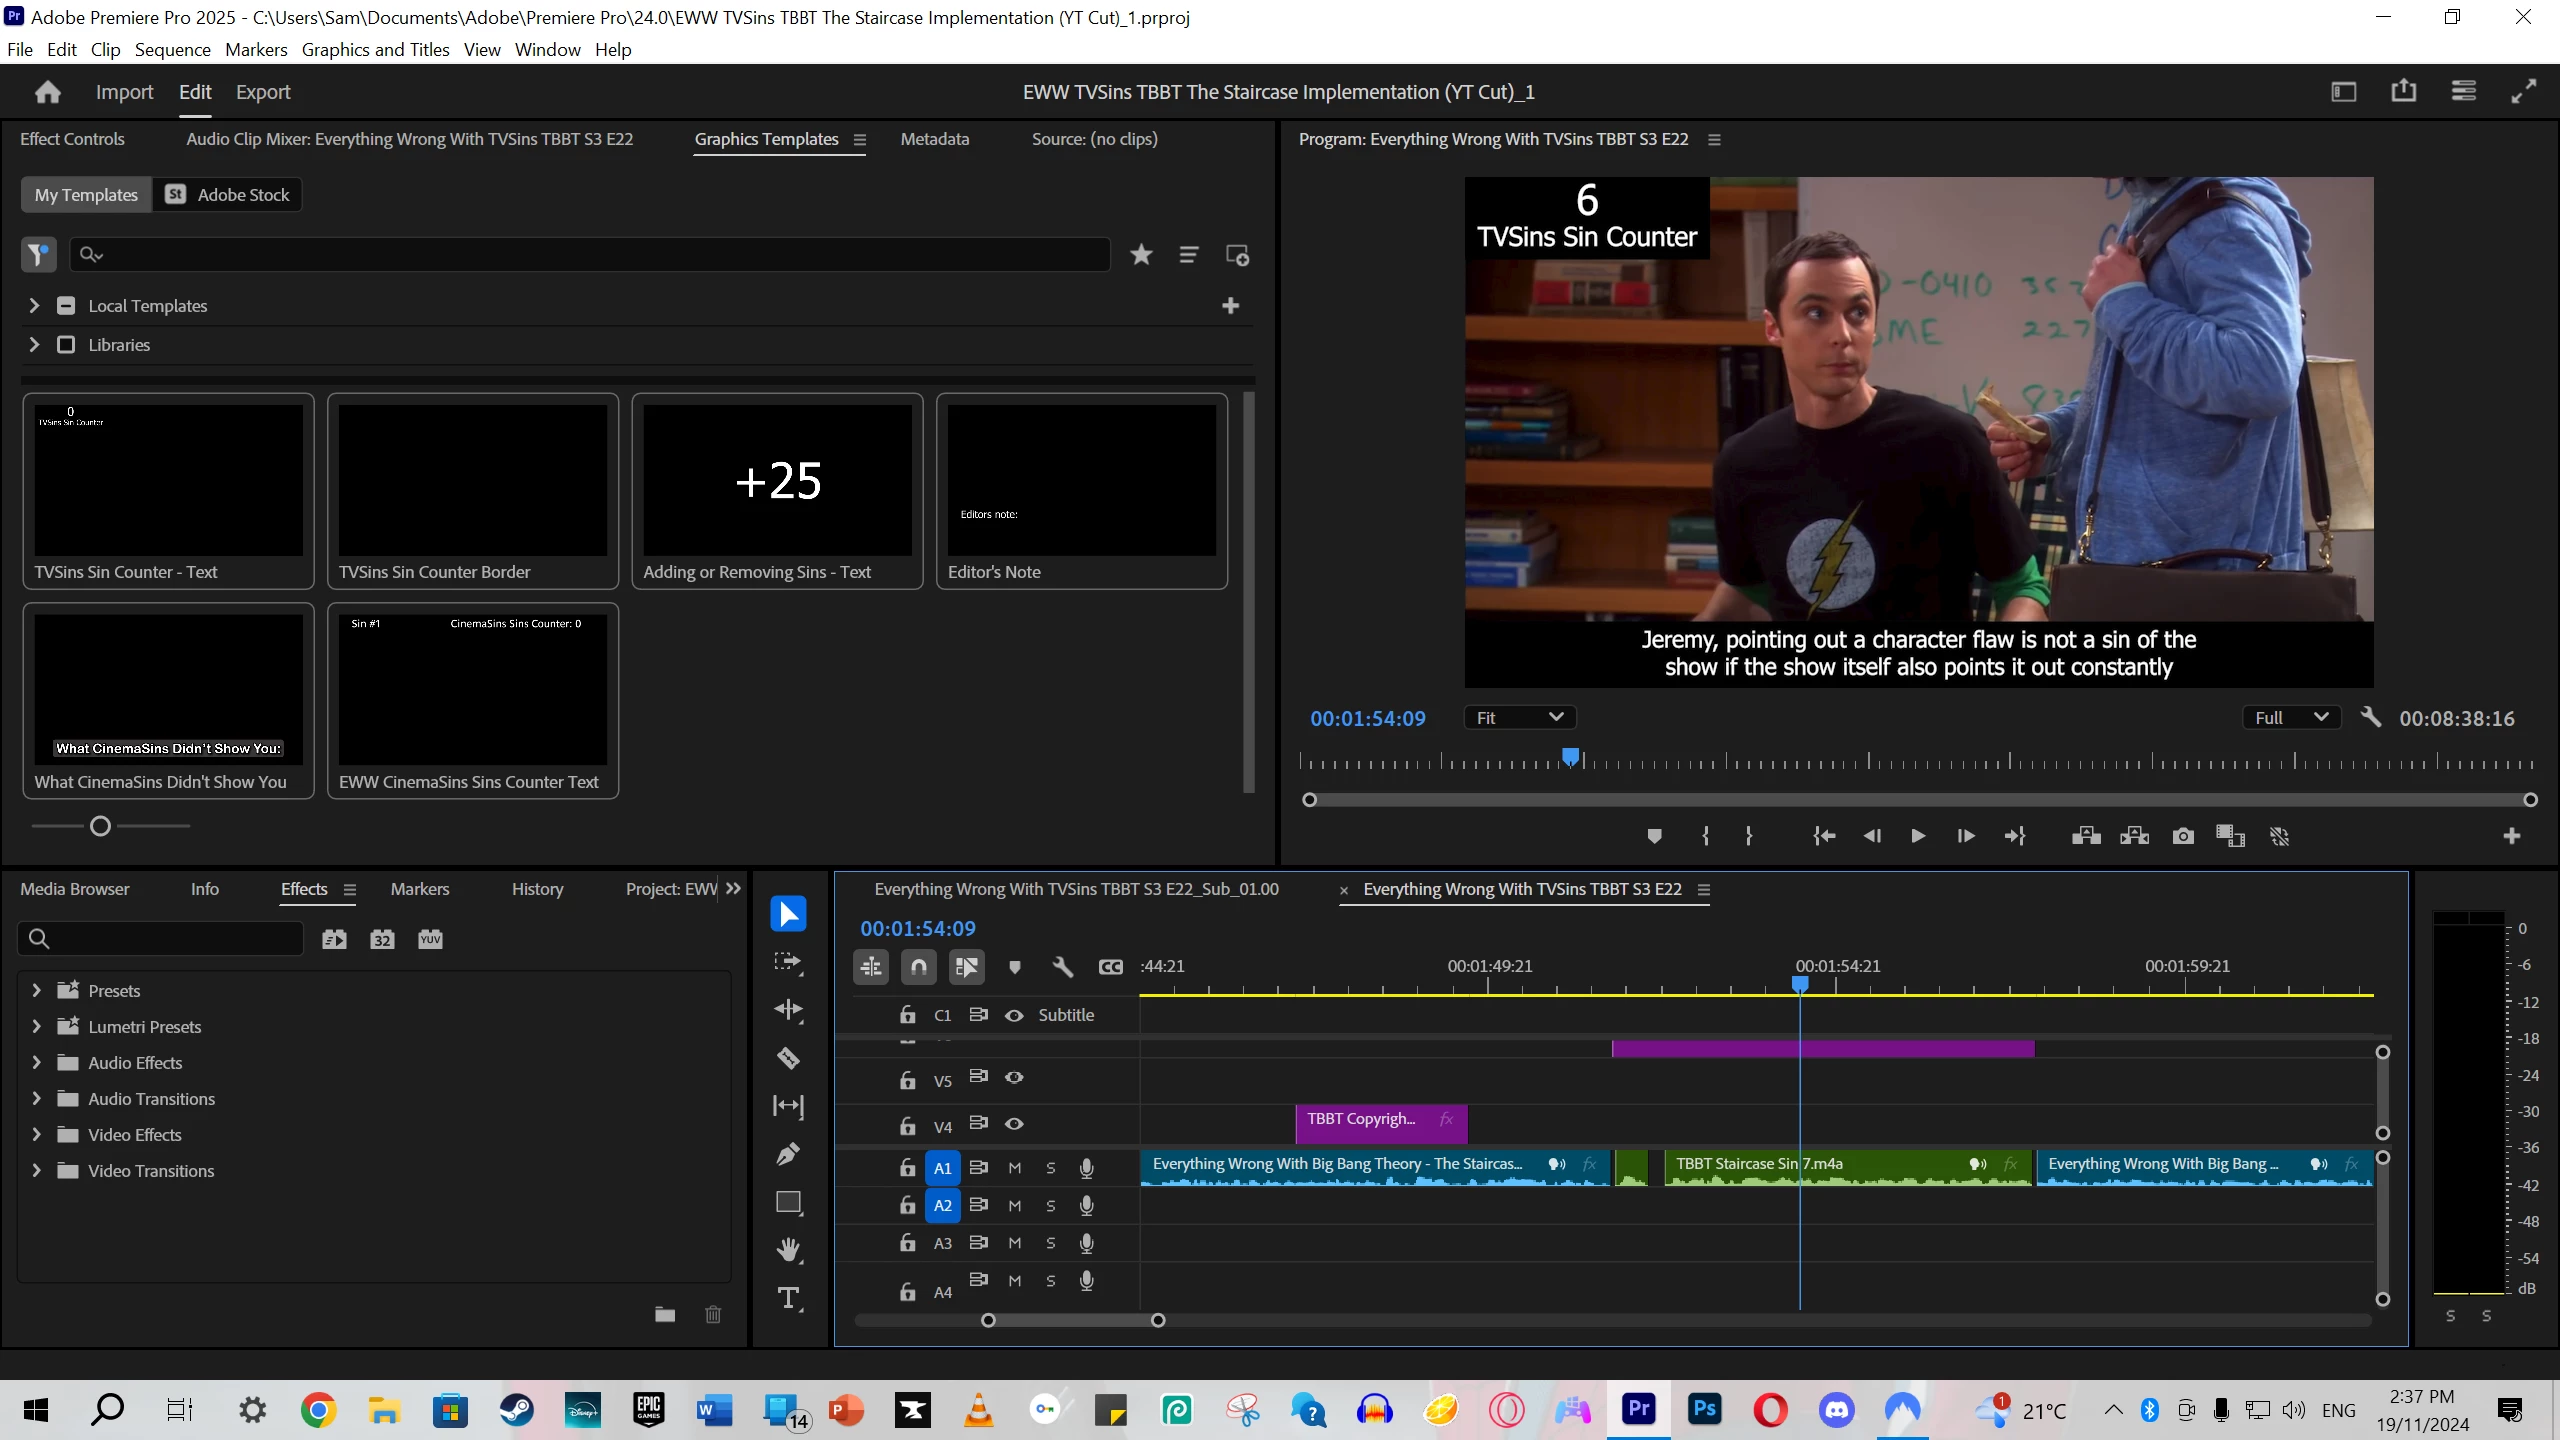Toggle V4 track output eye
This screenshot has height=1440, width=2560.
point(1014,1124)
